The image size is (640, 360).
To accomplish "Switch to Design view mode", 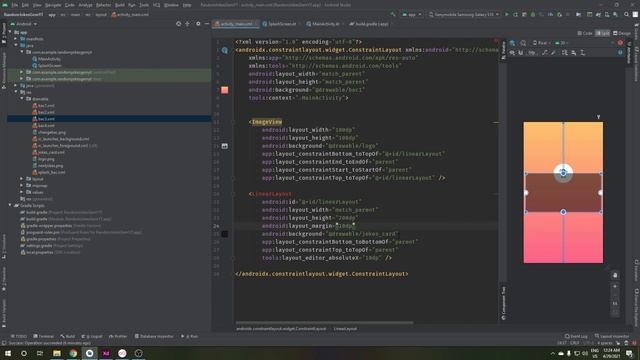I will pyautogui.click(x=622, y=33).
